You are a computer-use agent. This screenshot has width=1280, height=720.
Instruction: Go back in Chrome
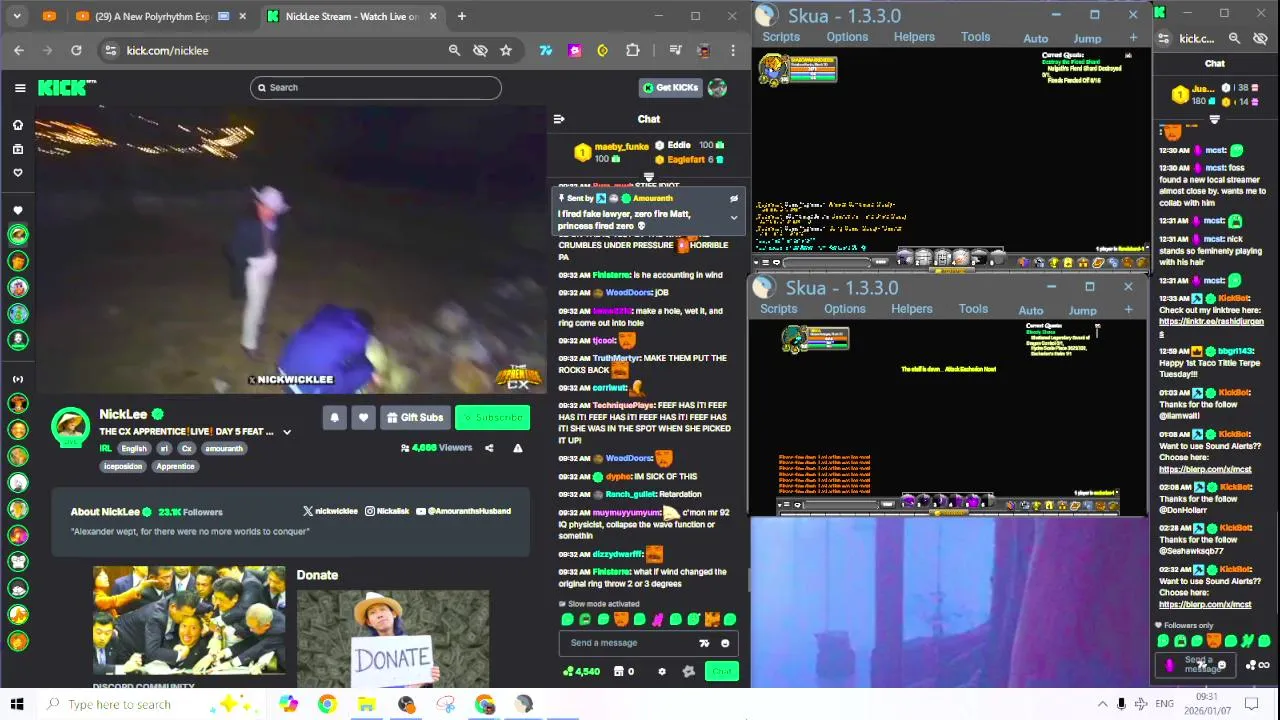pyautogui.click(x=19, y=50)
